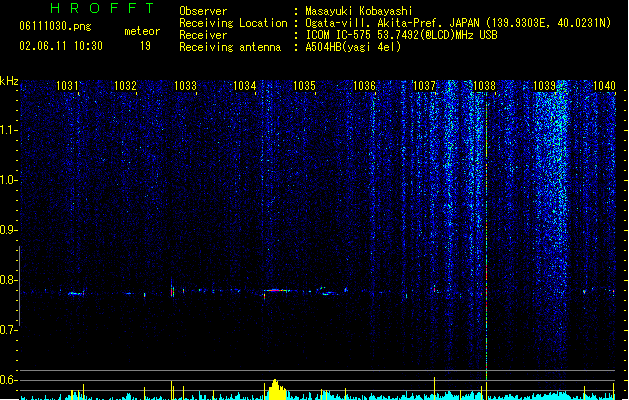Image resolution: width=629 pixels, height=400 pixels.
Task: Select the ICOM IC-575 receiver text
Action: tap(402, 35)
